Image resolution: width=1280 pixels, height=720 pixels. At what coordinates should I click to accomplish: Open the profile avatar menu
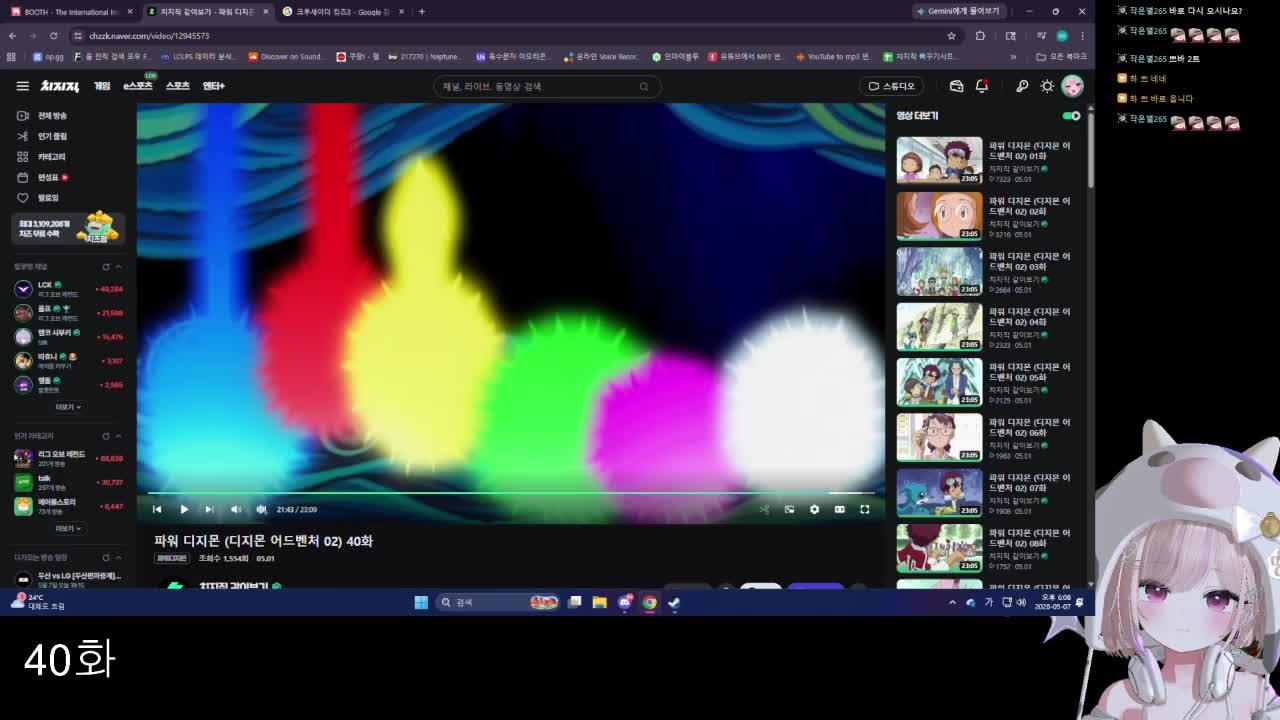click(x=1072, y=86)
